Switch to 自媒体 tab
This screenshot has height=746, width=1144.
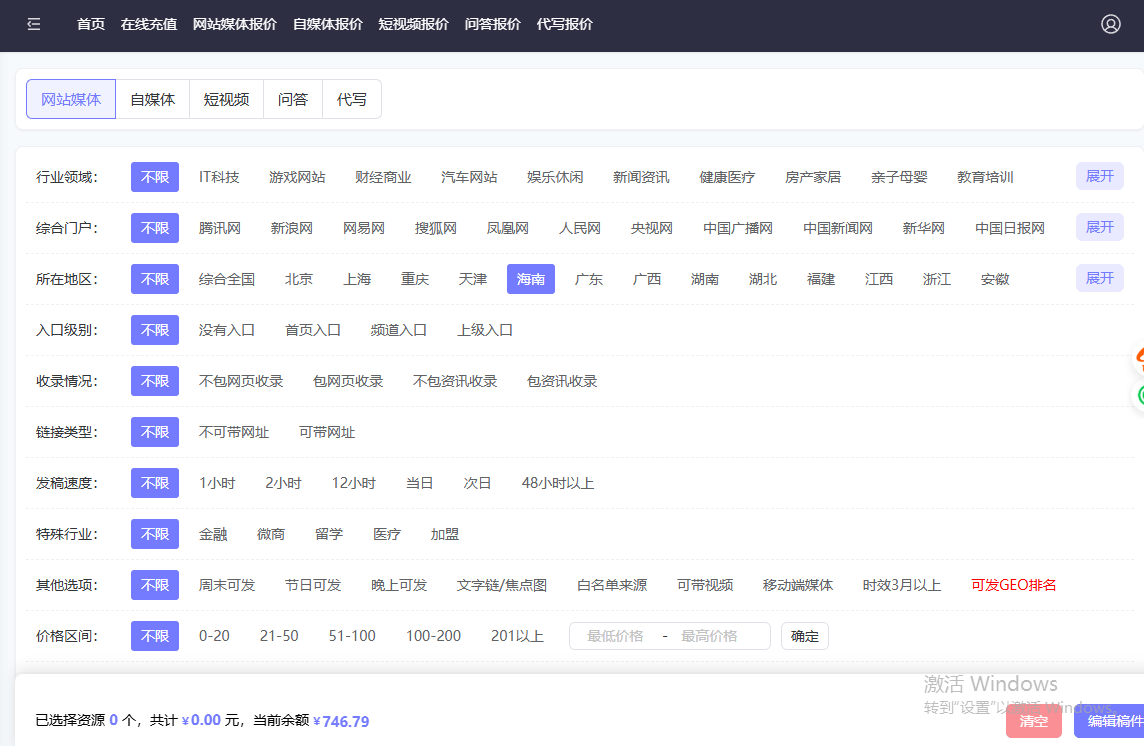tap(152, 99)
